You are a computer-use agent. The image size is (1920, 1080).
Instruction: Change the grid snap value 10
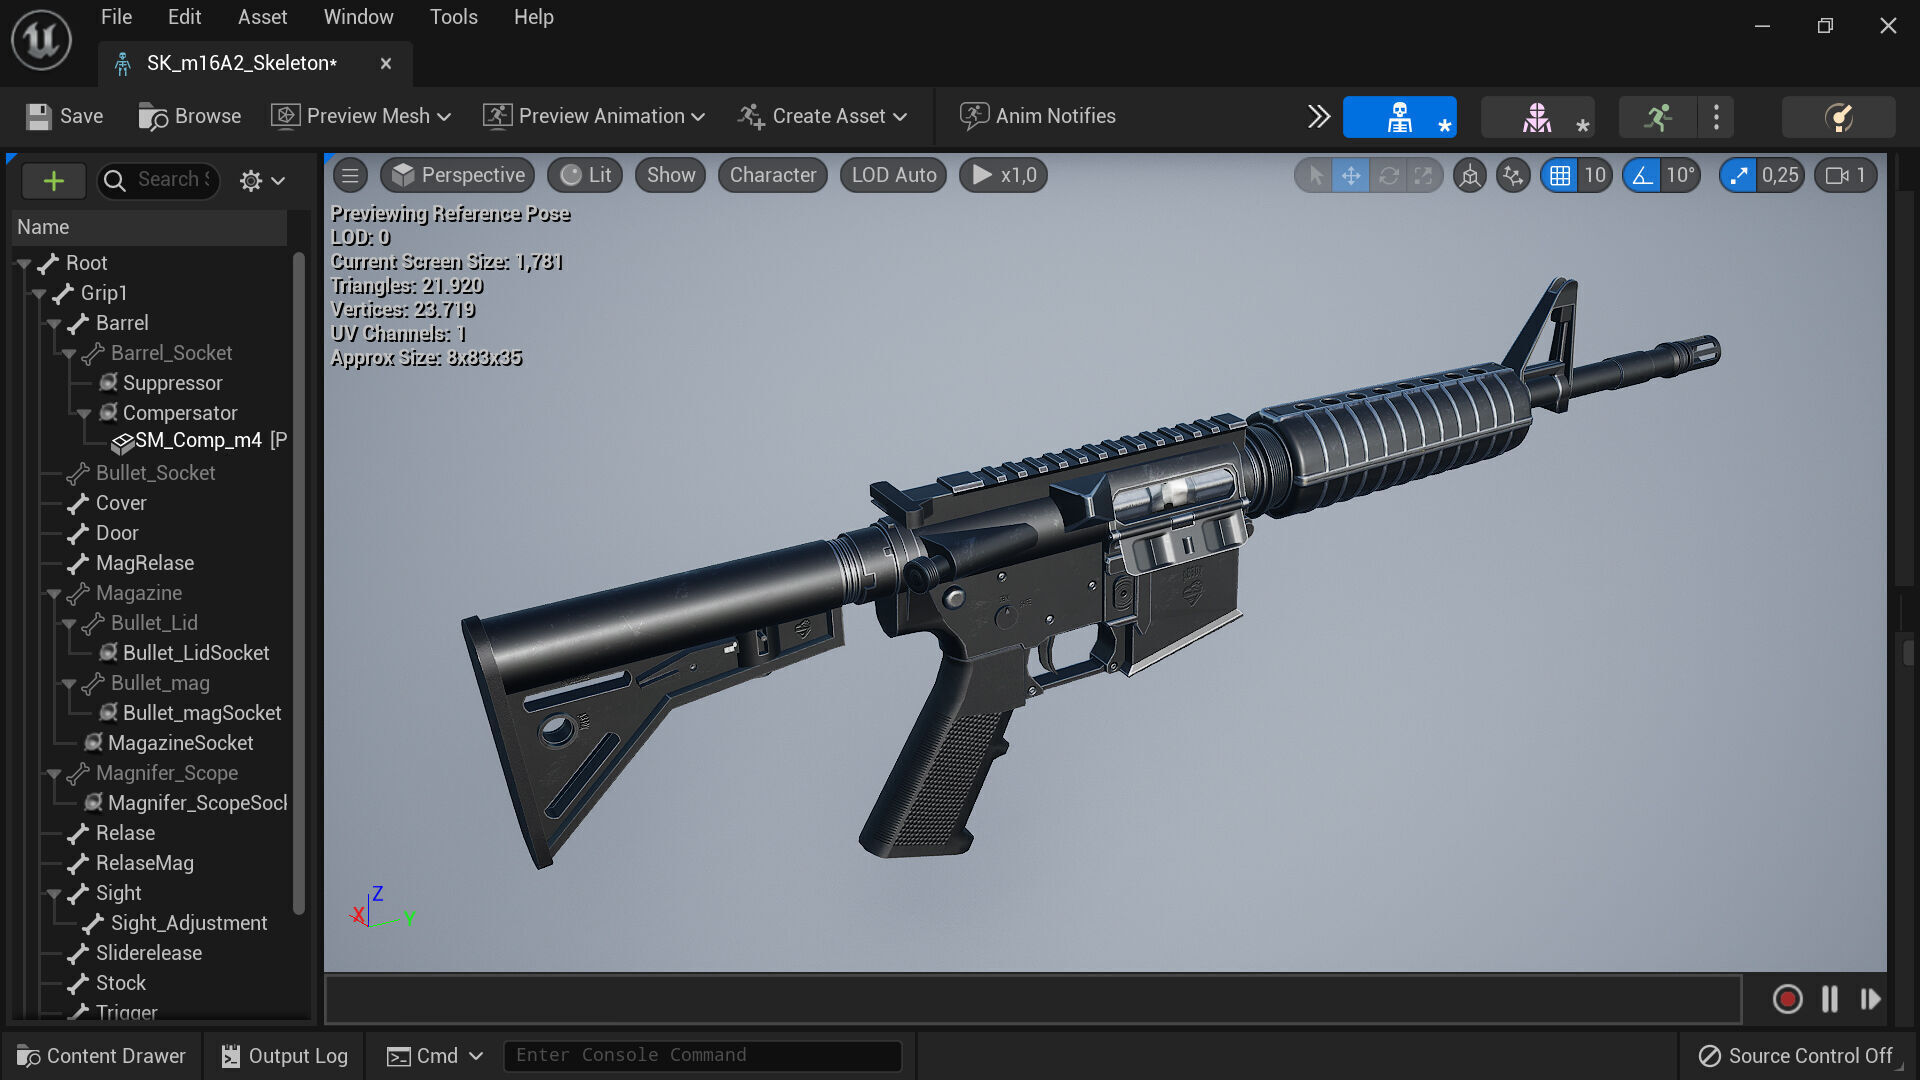pyautogui.click(x=1595, y=176)
